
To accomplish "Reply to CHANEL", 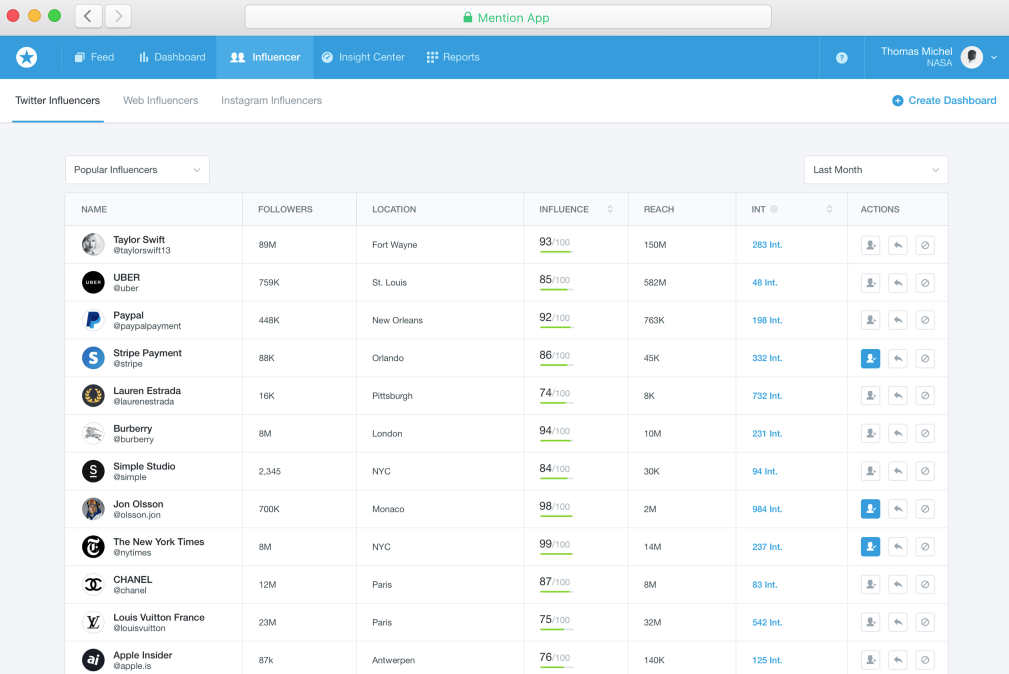I will pyautogui.click(x=898, y=585).
